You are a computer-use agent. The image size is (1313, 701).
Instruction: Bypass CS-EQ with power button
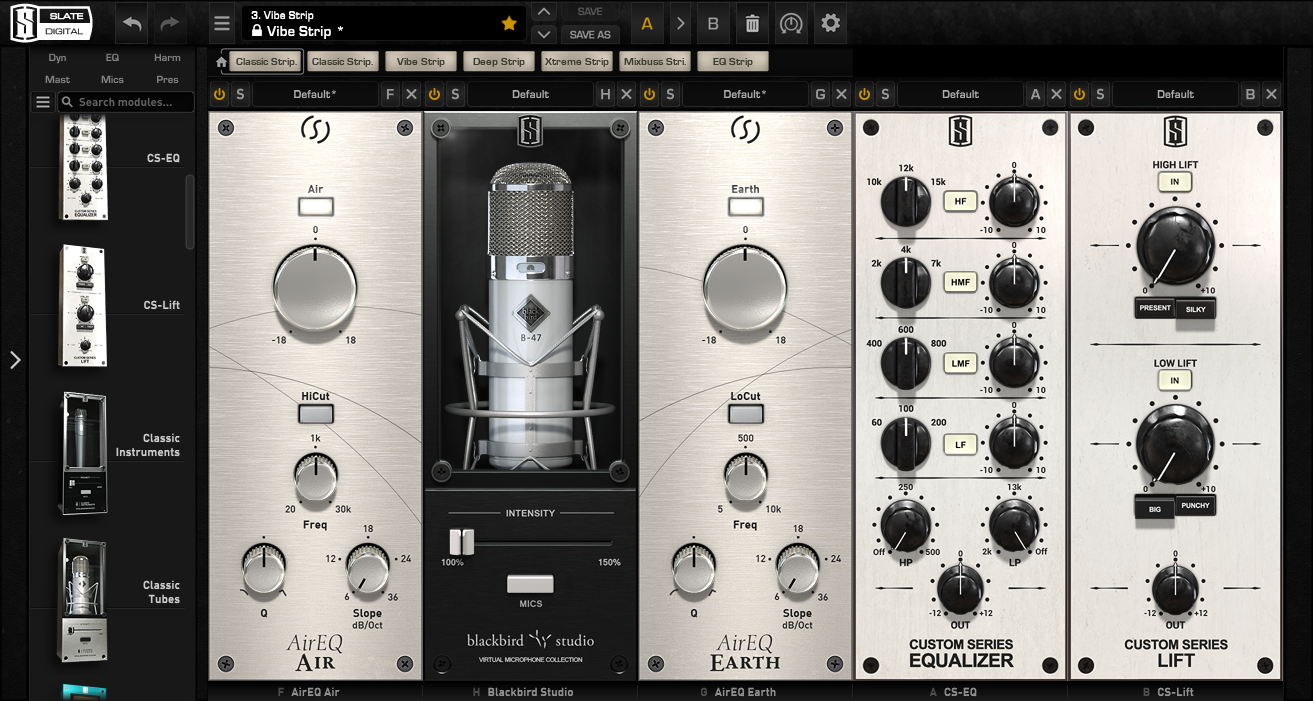click(864, 94)
